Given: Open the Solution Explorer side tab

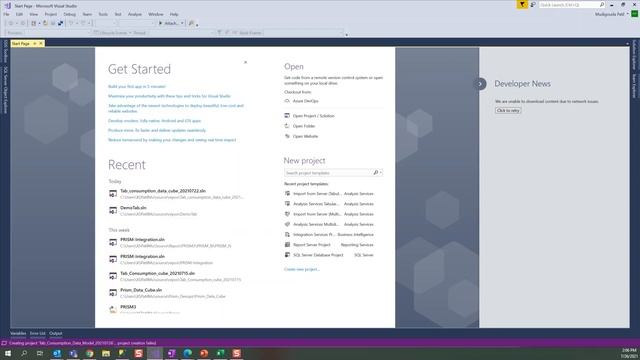Looking at the screenshot, I should 634,55.
